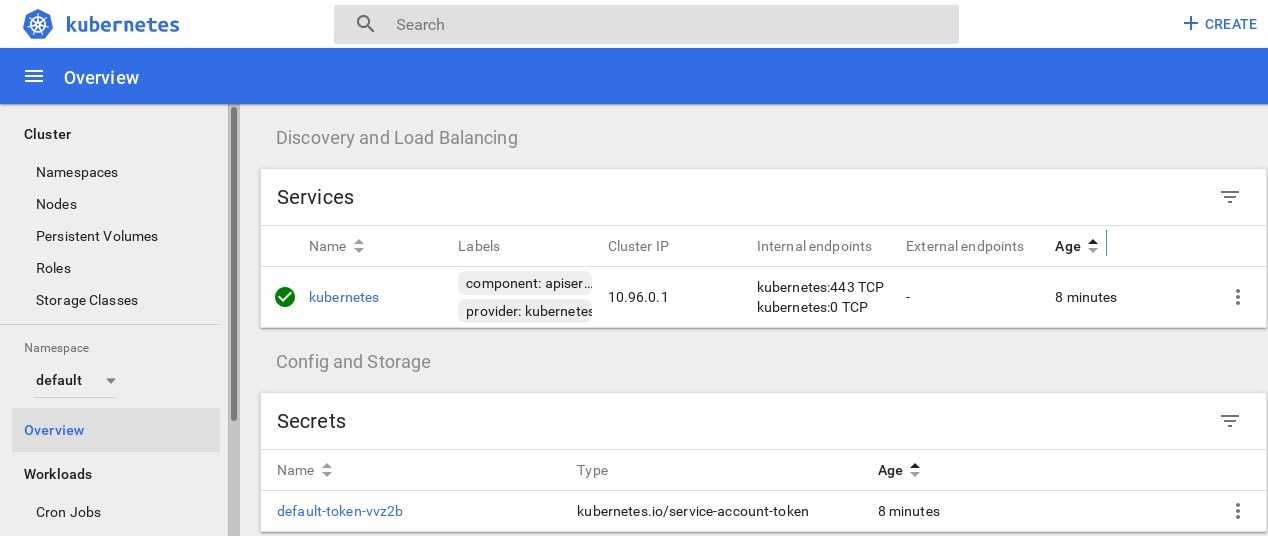Open the hamburger navigation menu

[34, 77]
